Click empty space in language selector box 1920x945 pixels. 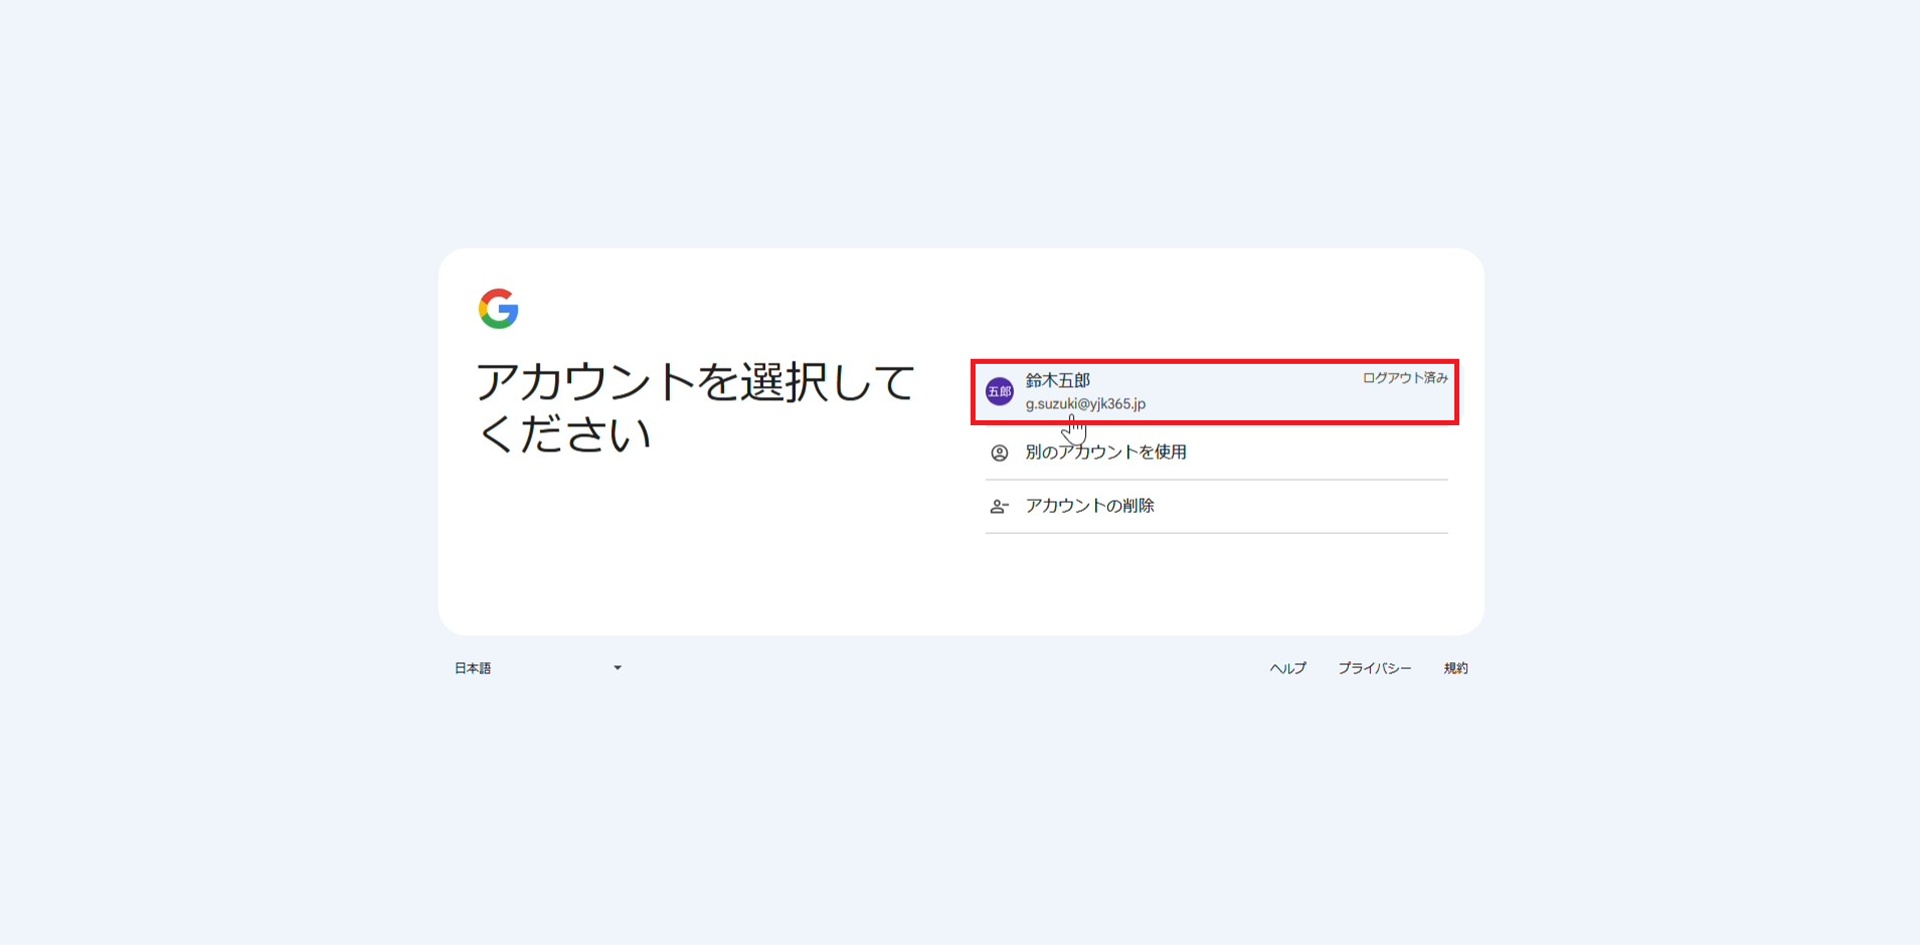click(x=550, y=668)
